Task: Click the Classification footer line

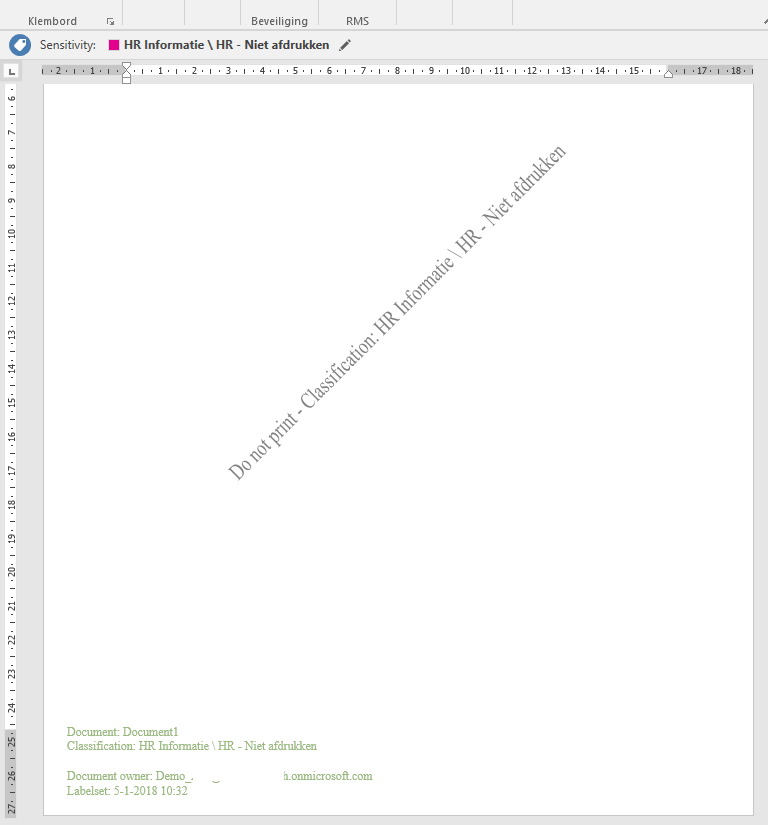Action: click(x=191, y=746)
